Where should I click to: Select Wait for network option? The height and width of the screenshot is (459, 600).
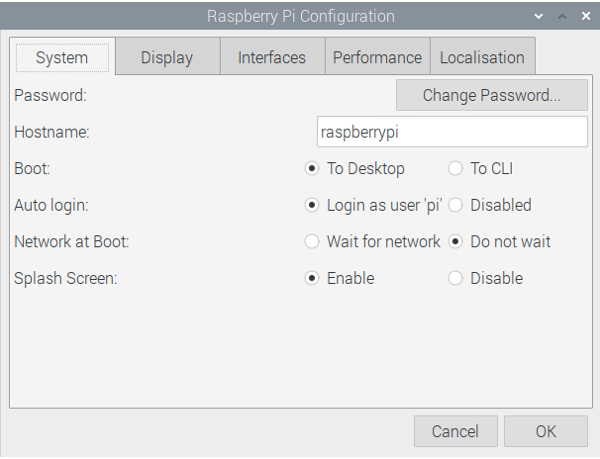(372, 242)
